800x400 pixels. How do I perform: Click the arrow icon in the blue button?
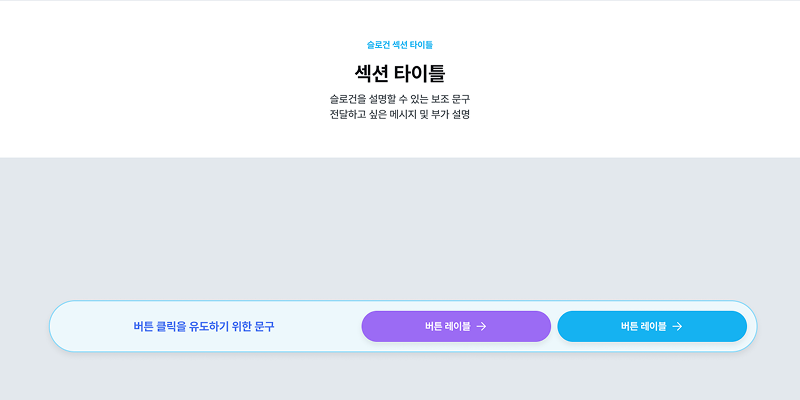pos(677,326)
